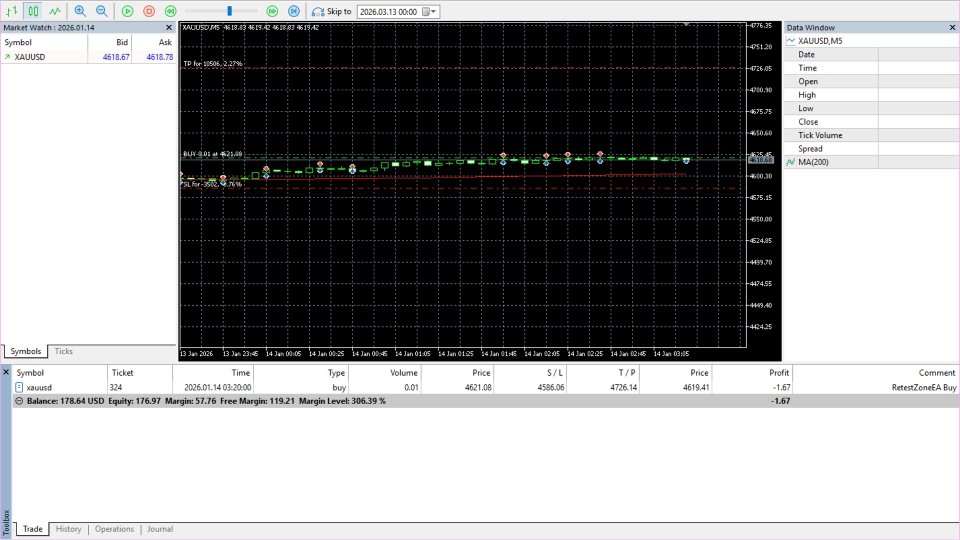Switch chart to bar chart mode
This screenshot has height=540, width=960.
coord(12,11)
